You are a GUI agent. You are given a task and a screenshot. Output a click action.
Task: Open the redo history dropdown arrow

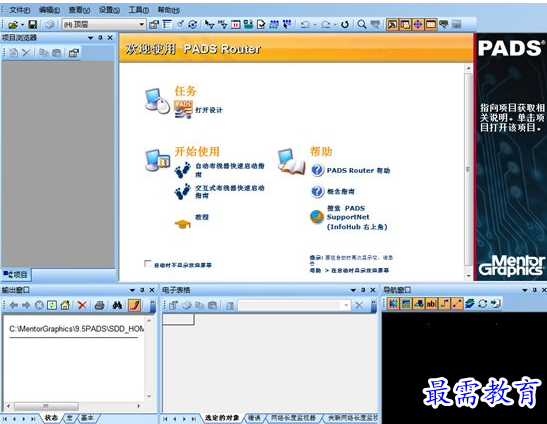[335, 25]
